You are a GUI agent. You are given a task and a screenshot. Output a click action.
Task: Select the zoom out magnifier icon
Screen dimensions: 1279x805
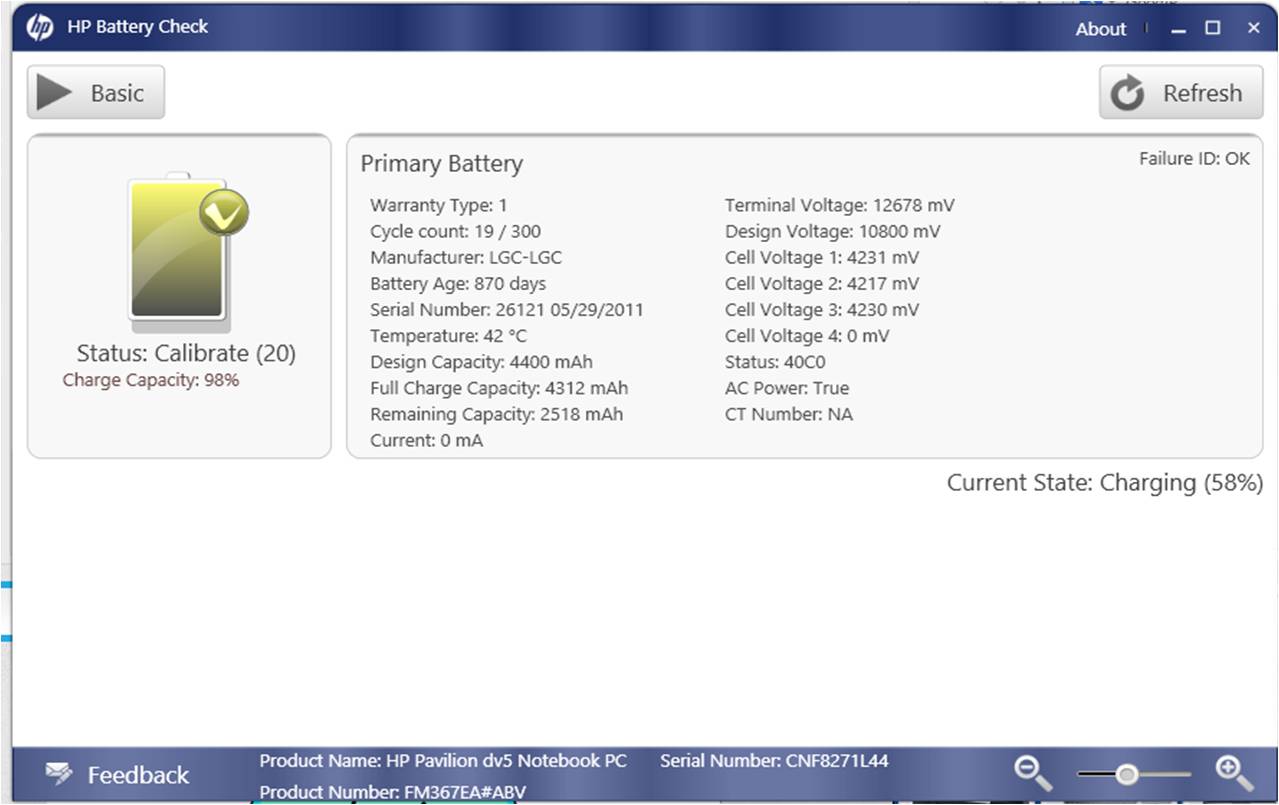pos(1032,773)
